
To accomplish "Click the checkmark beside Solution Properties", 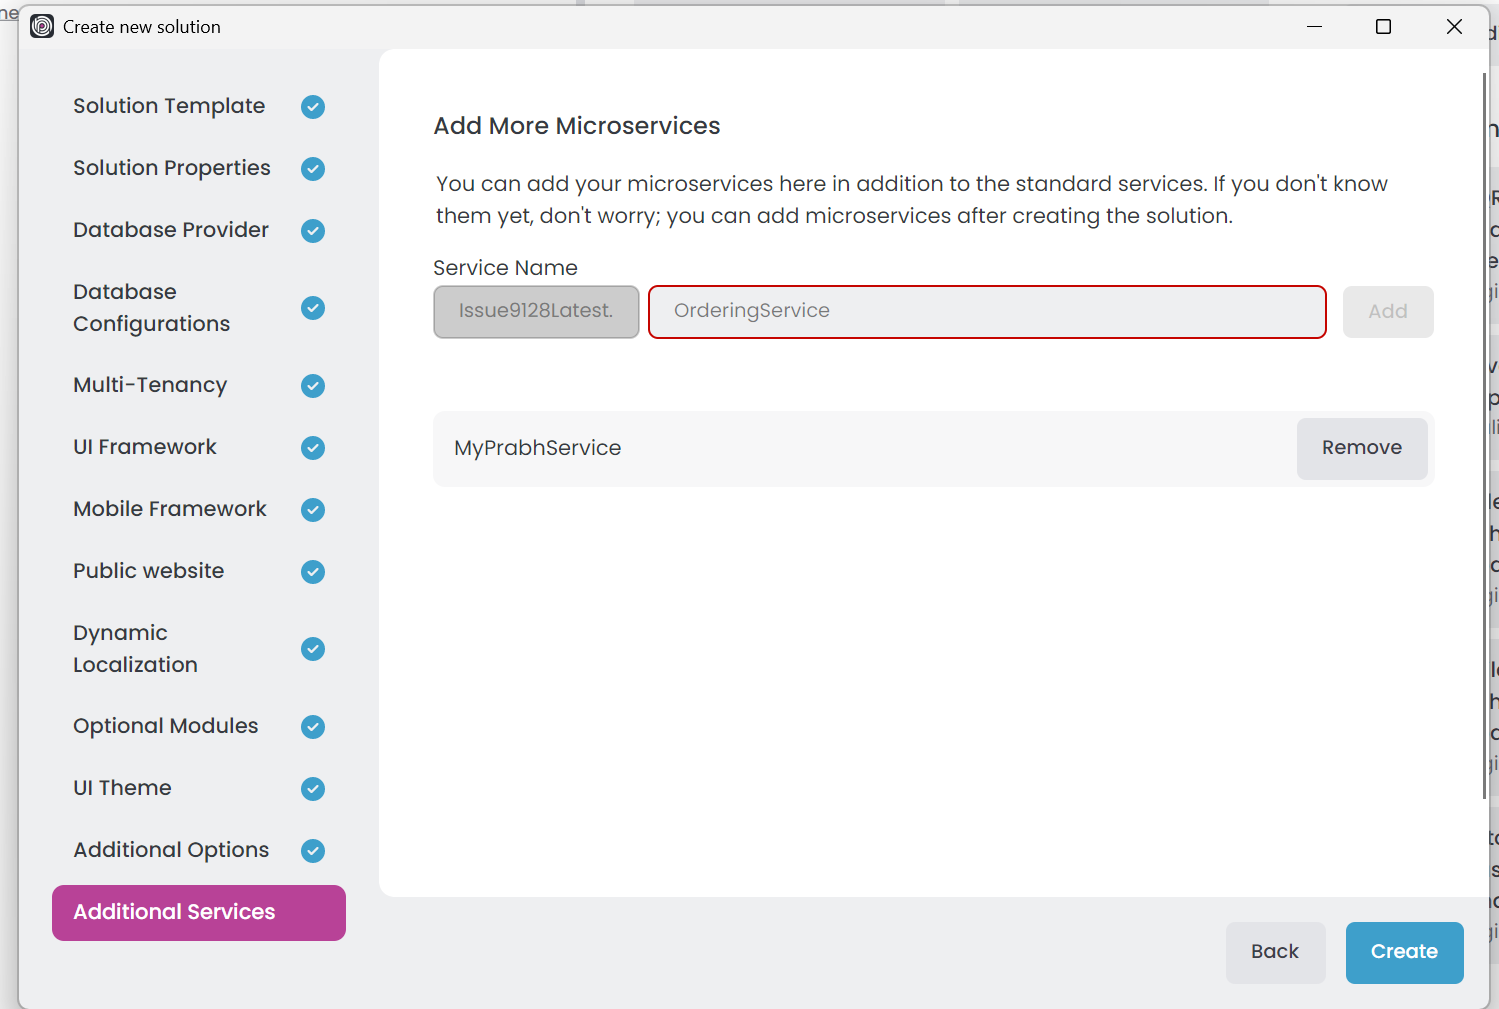I will coord(313,169).
